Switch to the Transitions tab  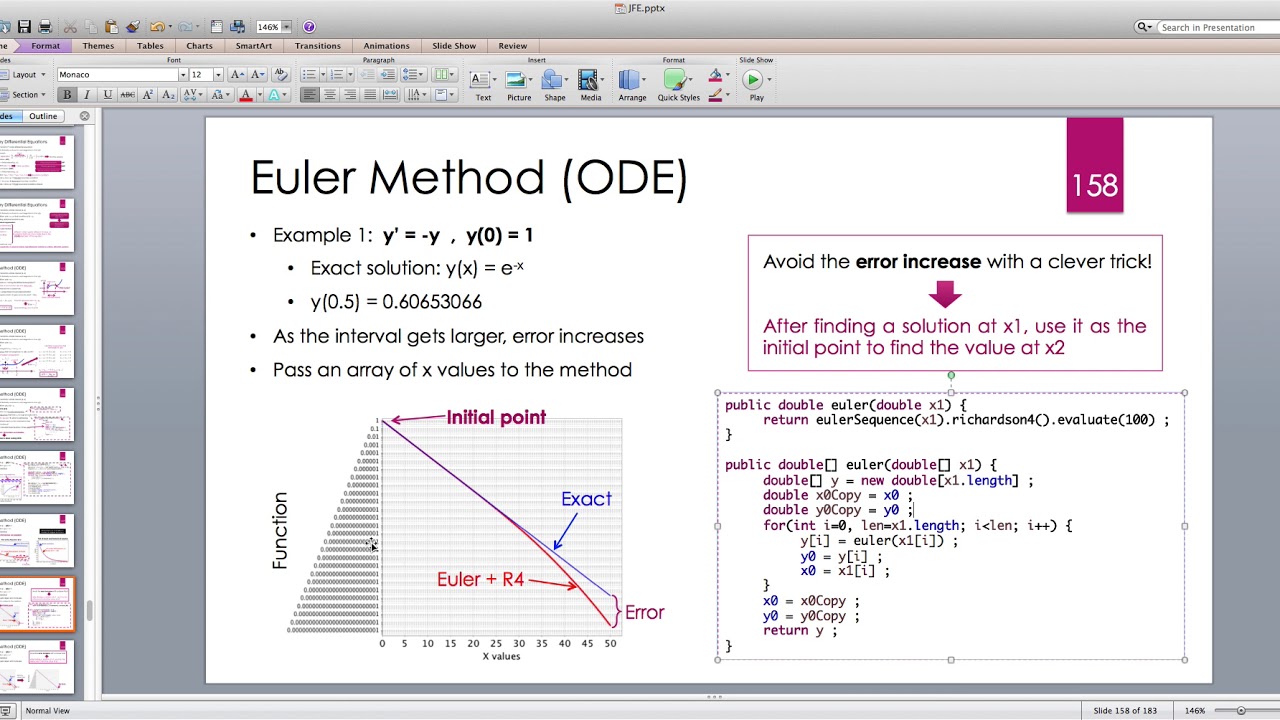(318, 46)
